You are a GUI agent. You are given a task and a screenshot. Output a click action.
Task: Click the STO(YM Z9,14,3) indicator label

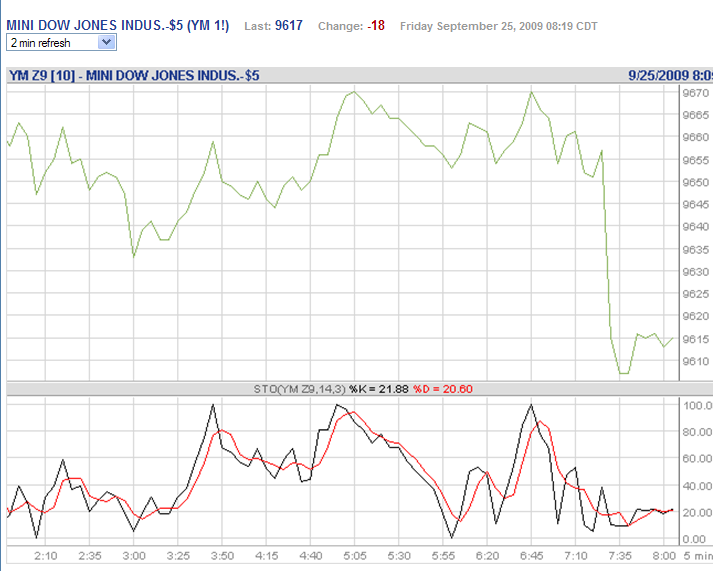click(300, 389)
